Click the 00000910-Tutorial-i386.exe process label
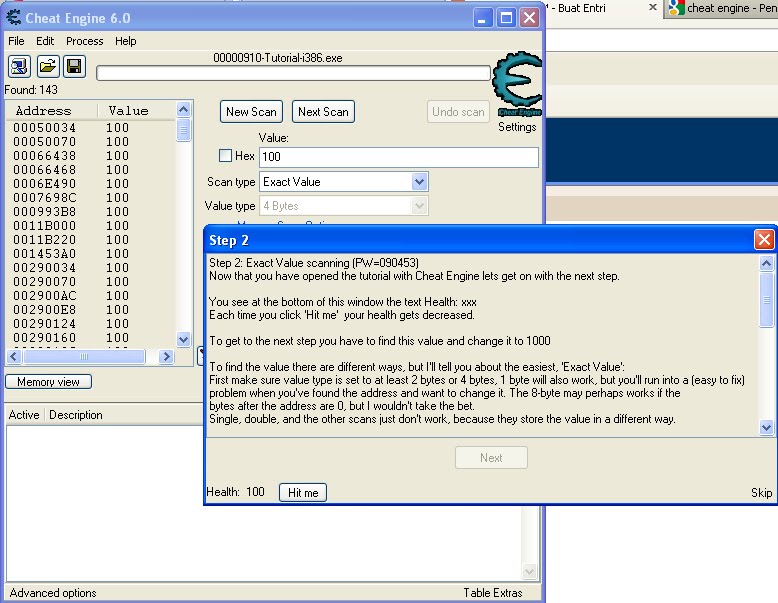This screenshot has width=778, height=603. tap(278, 58)
